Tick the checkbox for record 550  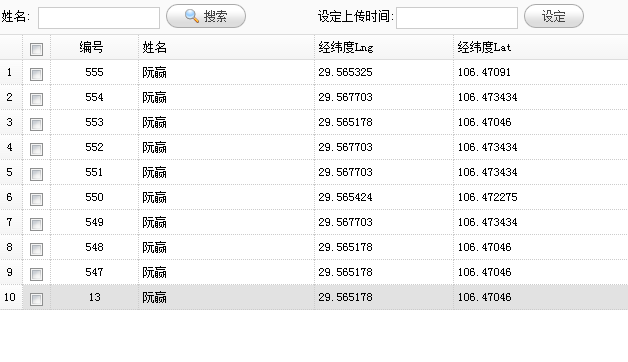point(36,199)
